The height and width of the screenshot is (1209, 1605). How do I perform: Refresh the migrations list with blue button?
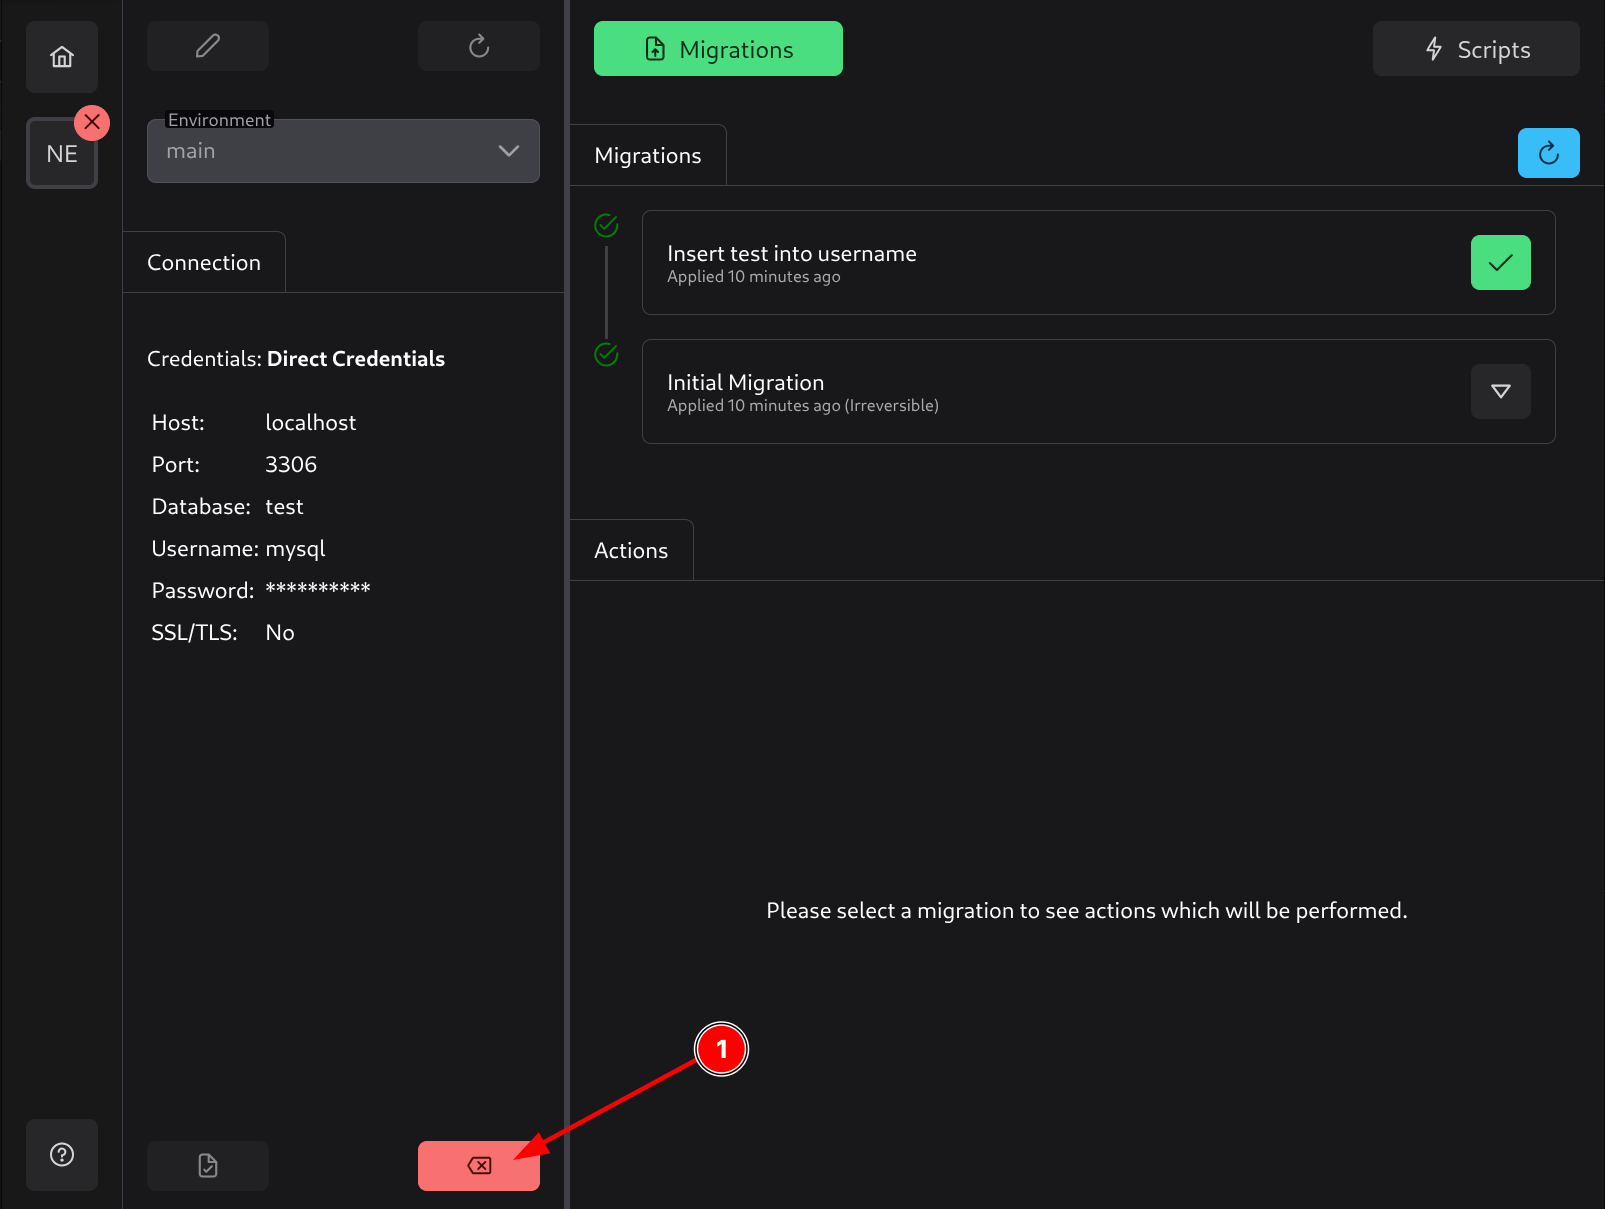click(1548, 153)
